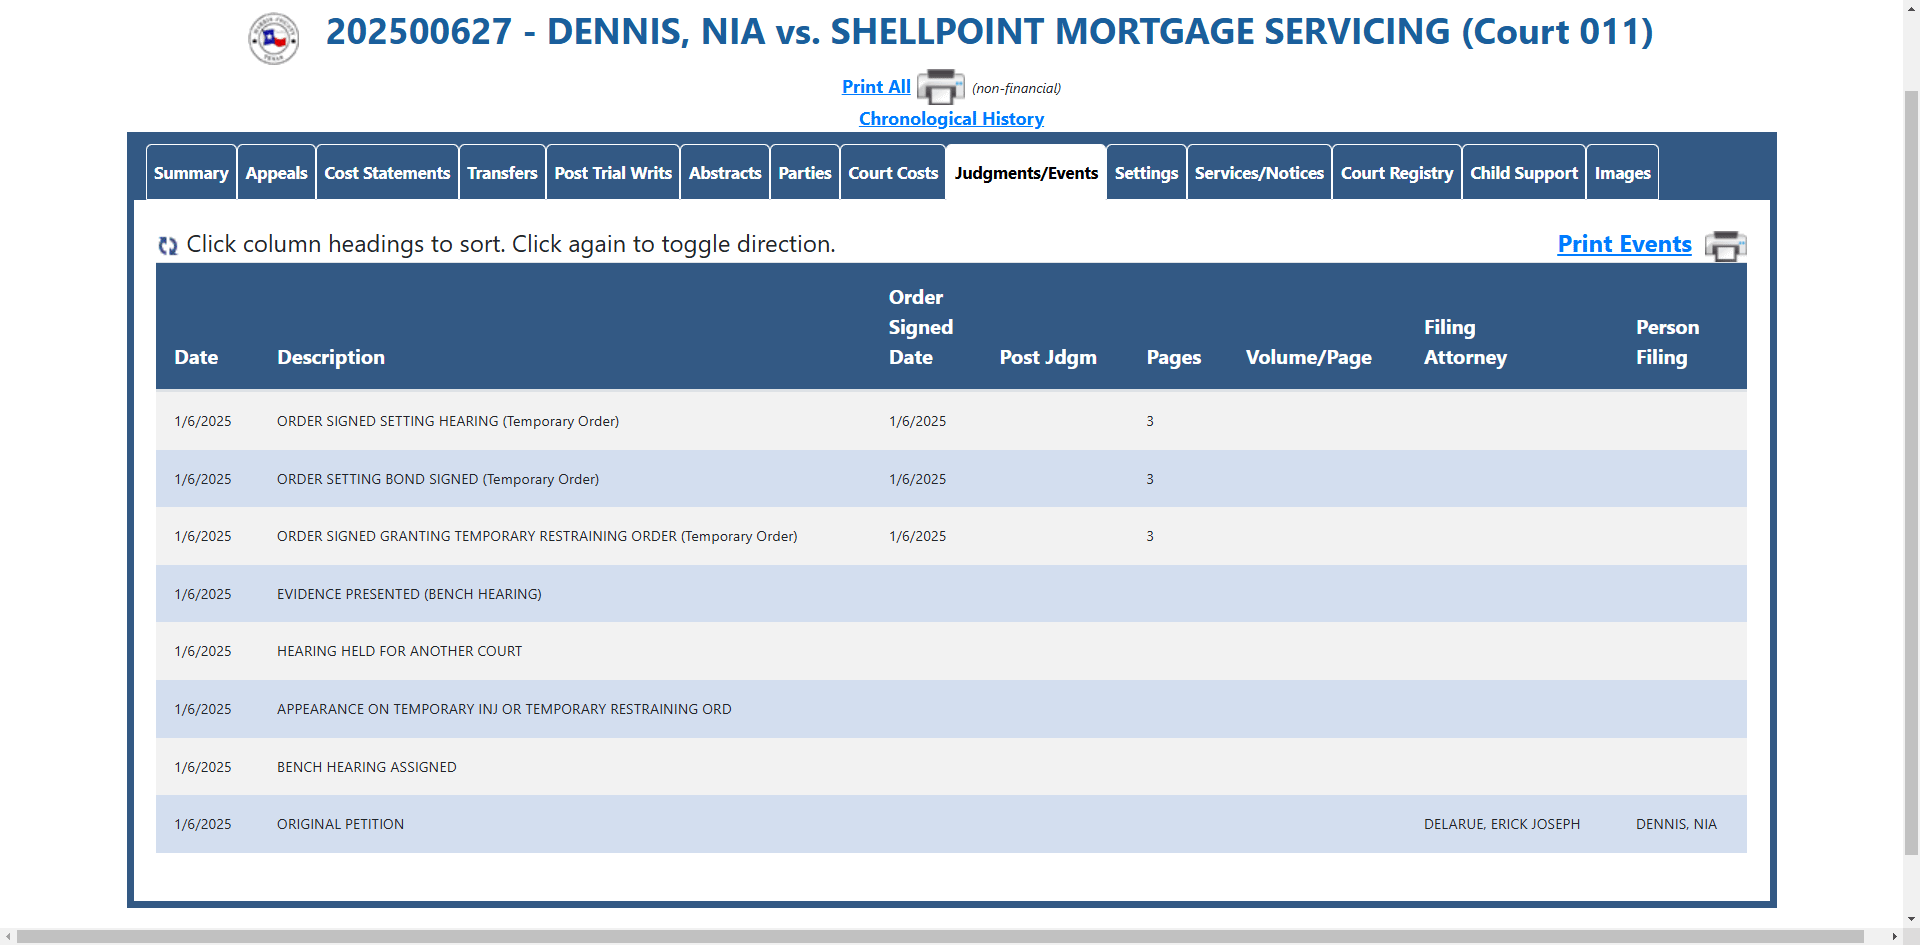Viewport: 1920px width, 945px height.
Task: Click date cell of Original Petition row
Action: click(203, 824)
